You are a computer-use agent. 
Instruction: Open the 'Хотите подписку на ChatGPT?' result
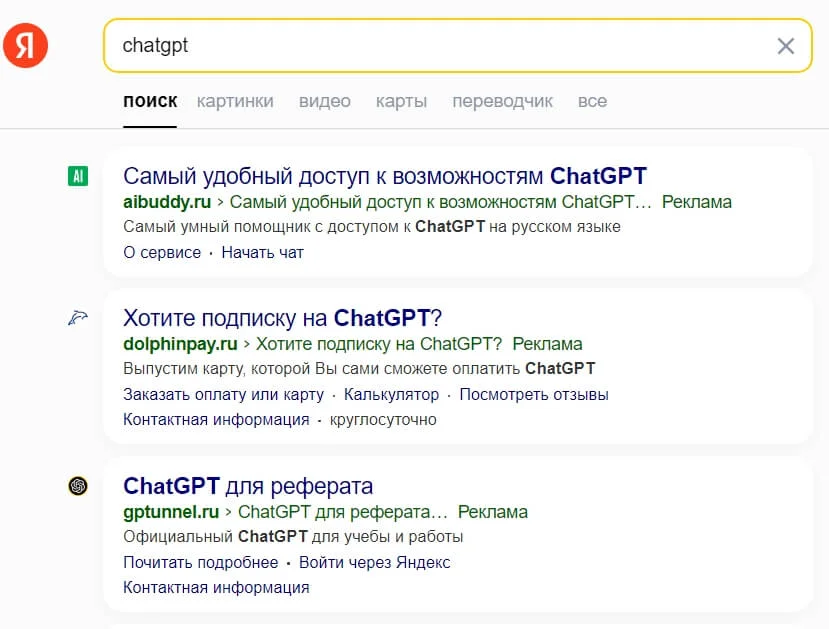[282, 318]
